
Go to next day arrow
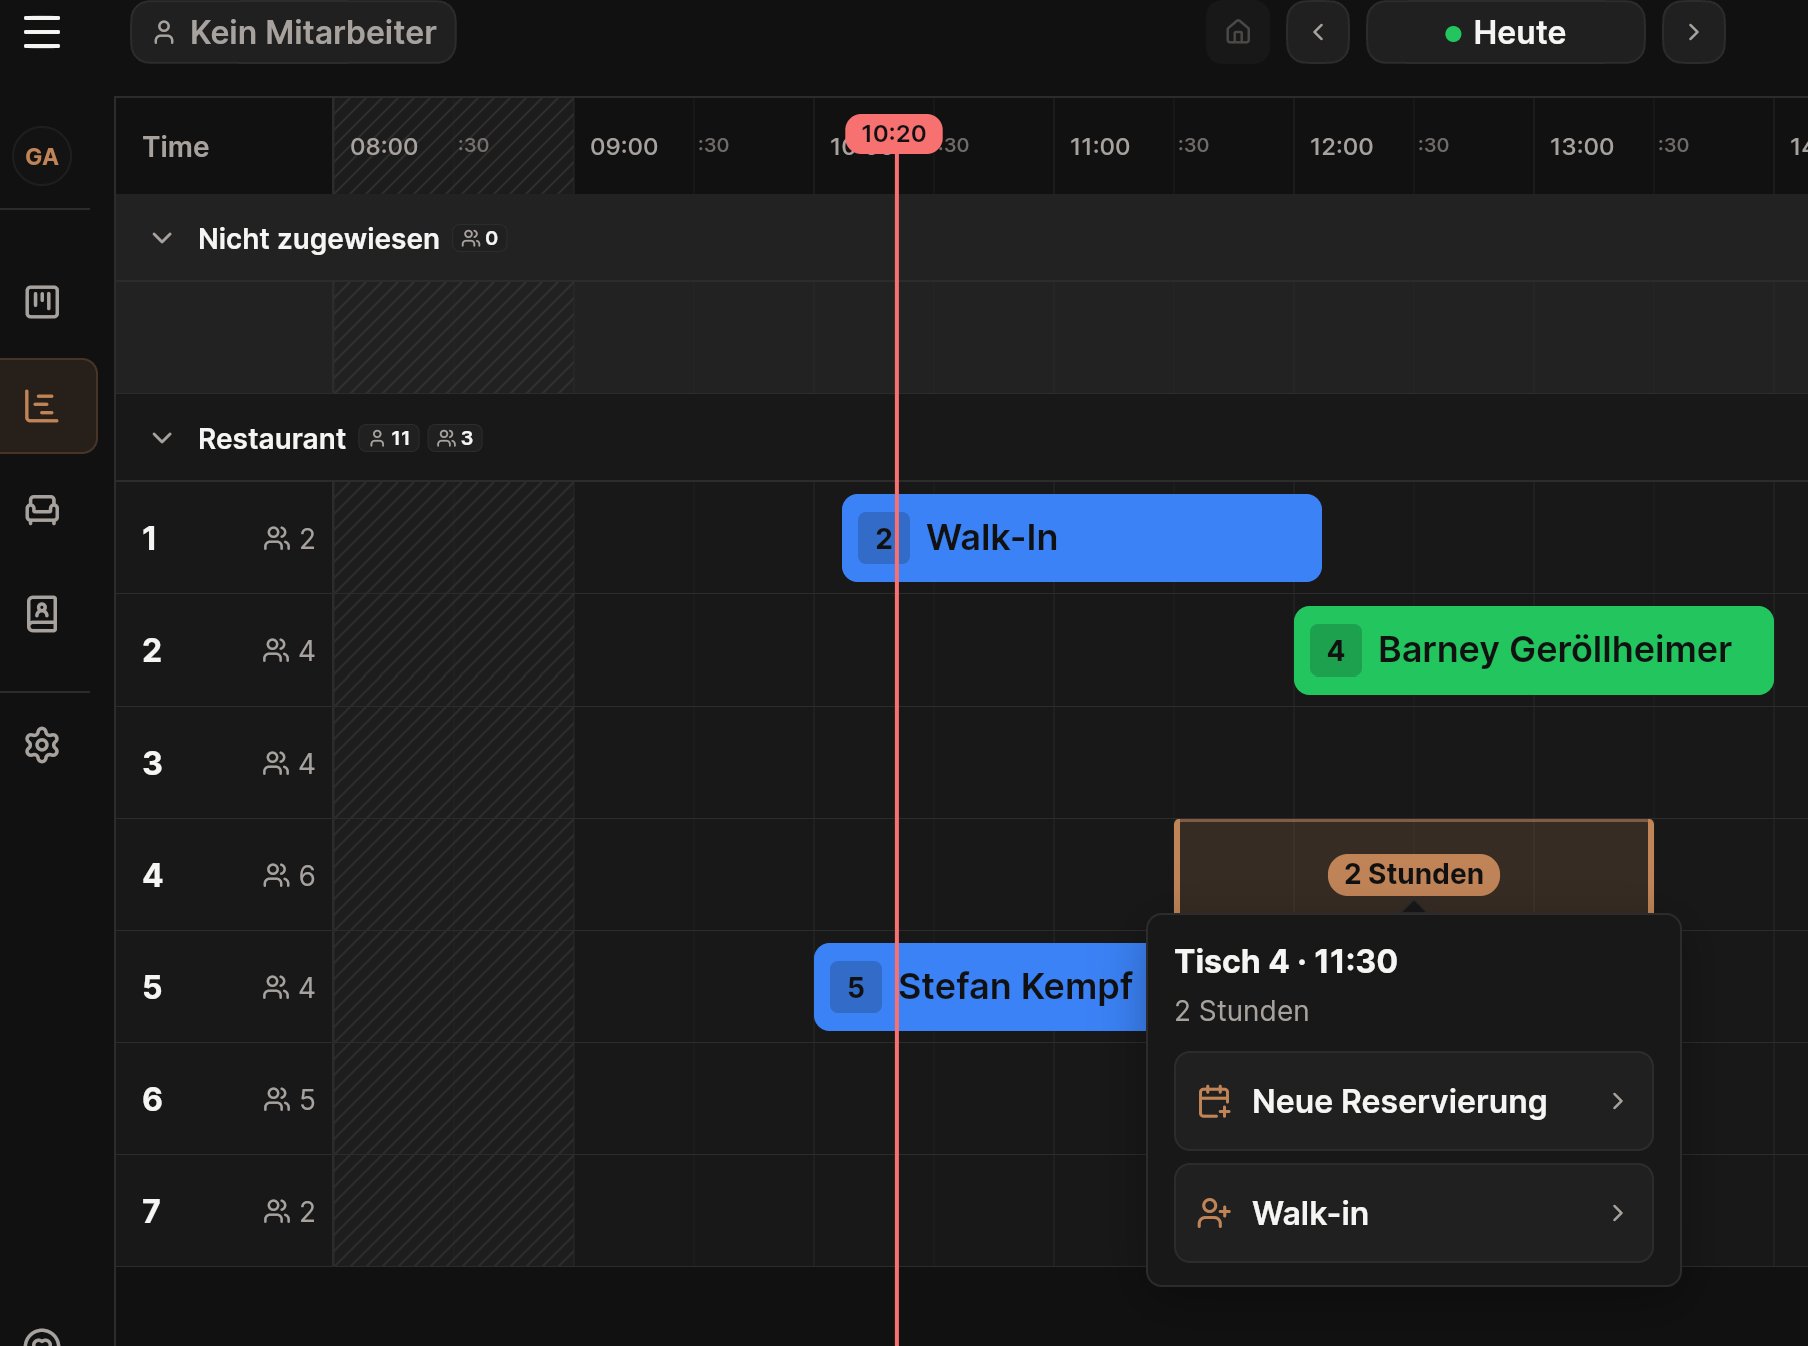coord(1693,32)
